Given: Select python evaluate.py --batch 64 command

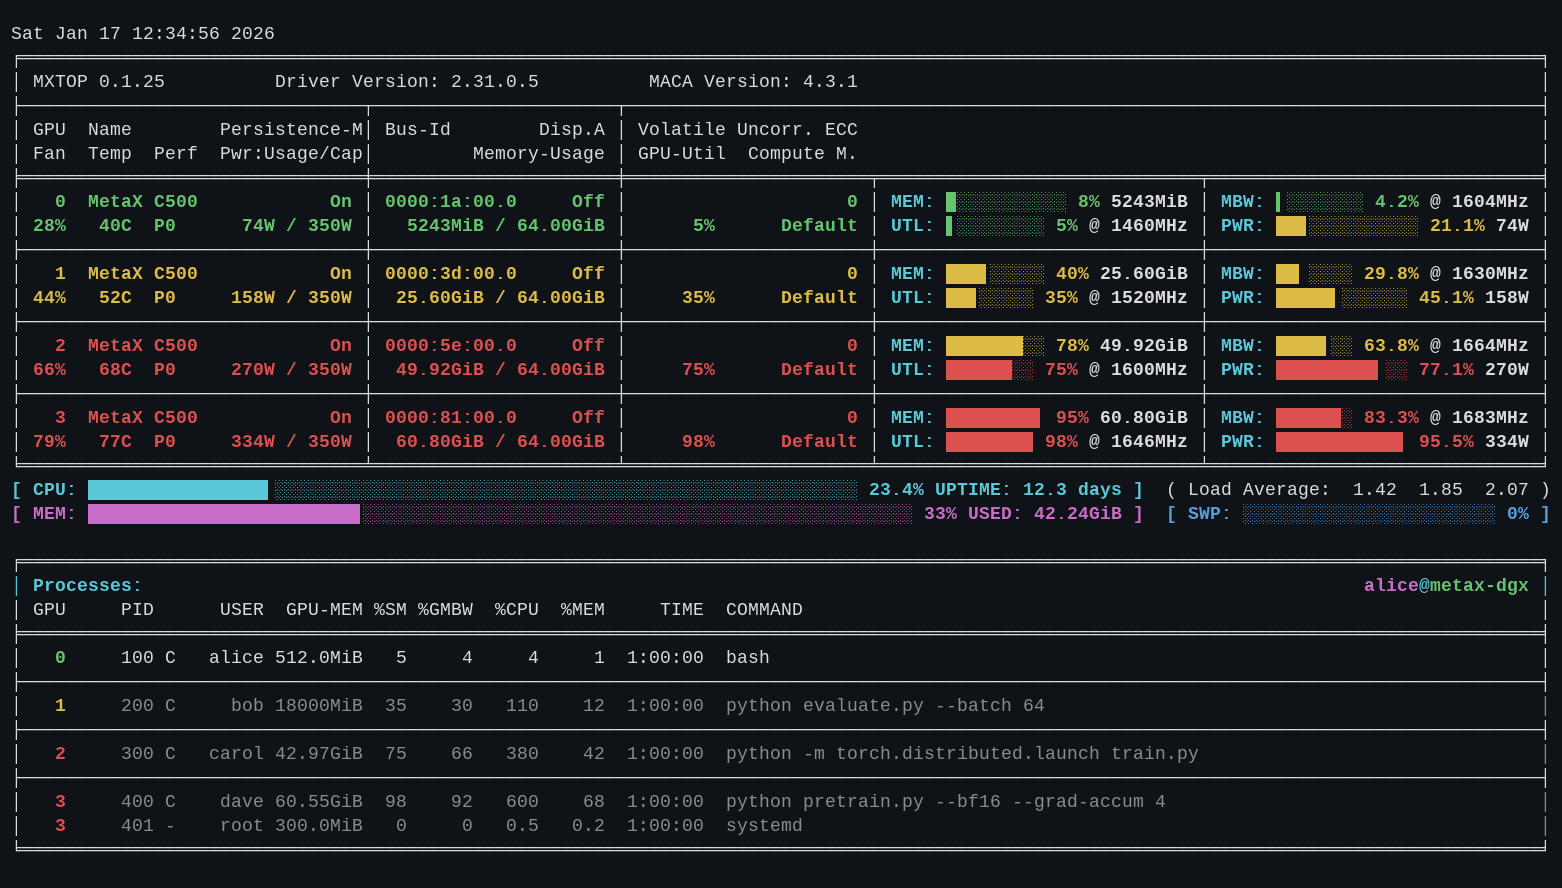Looking at the screenshot, I should 885,706.
